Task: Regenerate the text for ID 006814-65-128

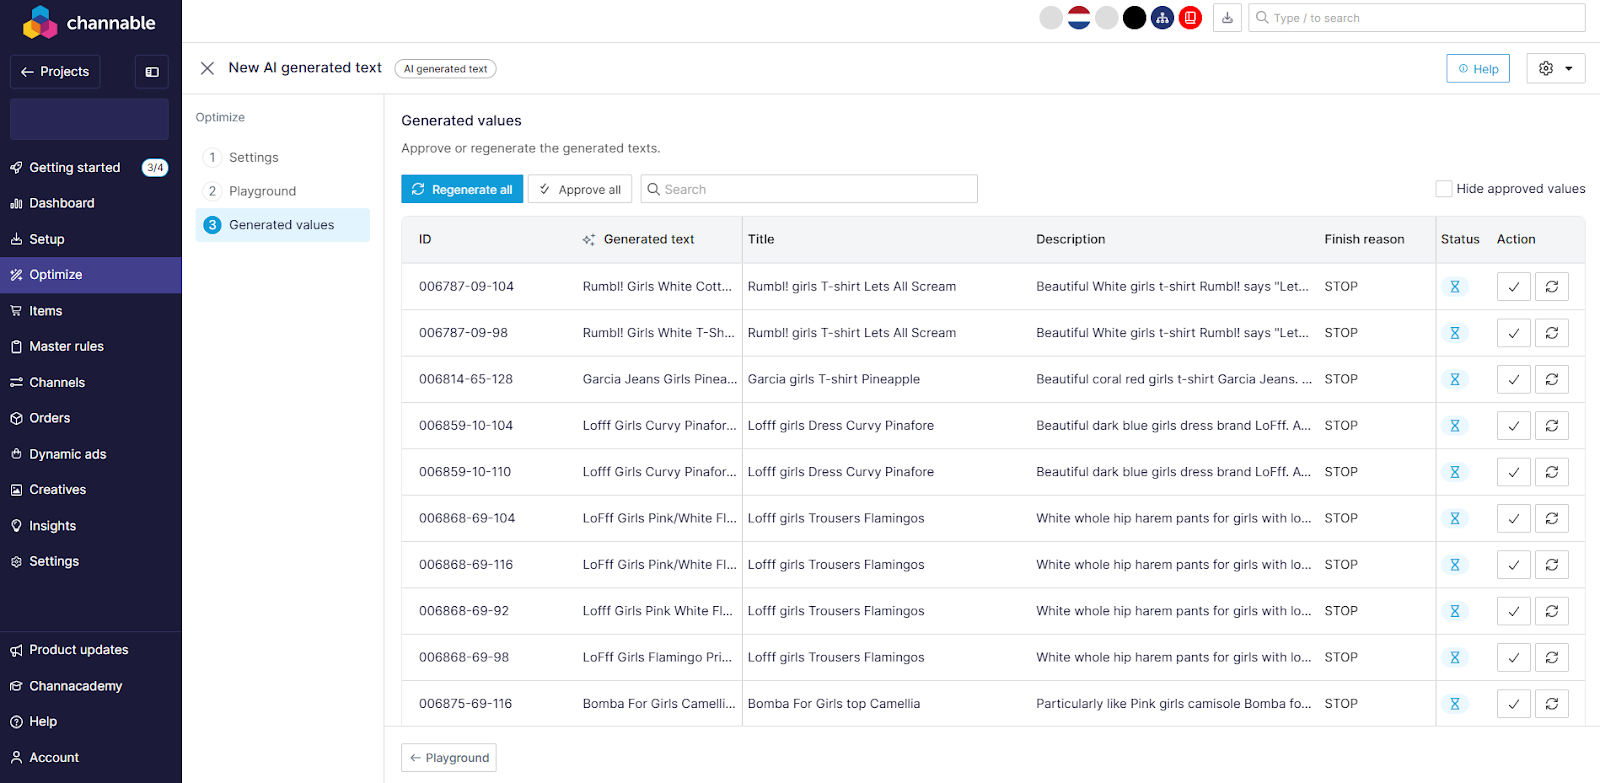Action: pos(1551,380)
